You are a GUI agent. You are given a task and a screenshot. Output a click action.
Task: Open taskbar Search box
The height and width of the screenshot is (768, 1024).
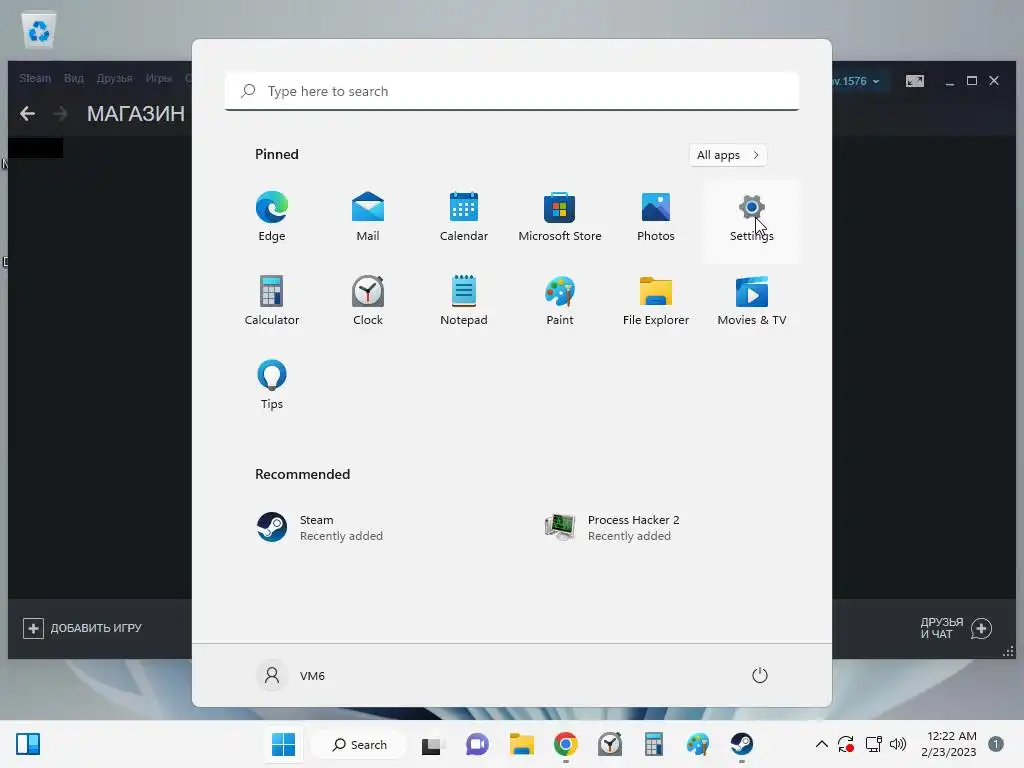[x=359, y=744]
